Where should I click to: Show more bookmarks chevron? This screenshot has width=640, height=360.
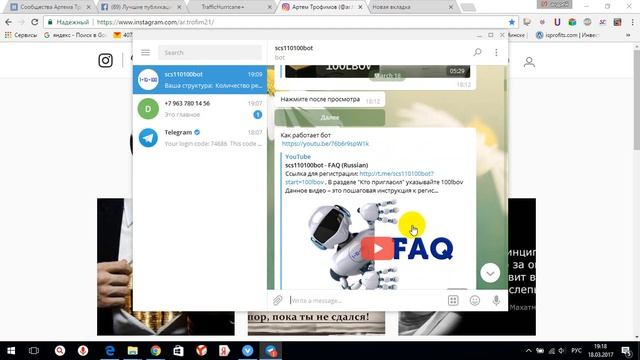coord(628,35)
